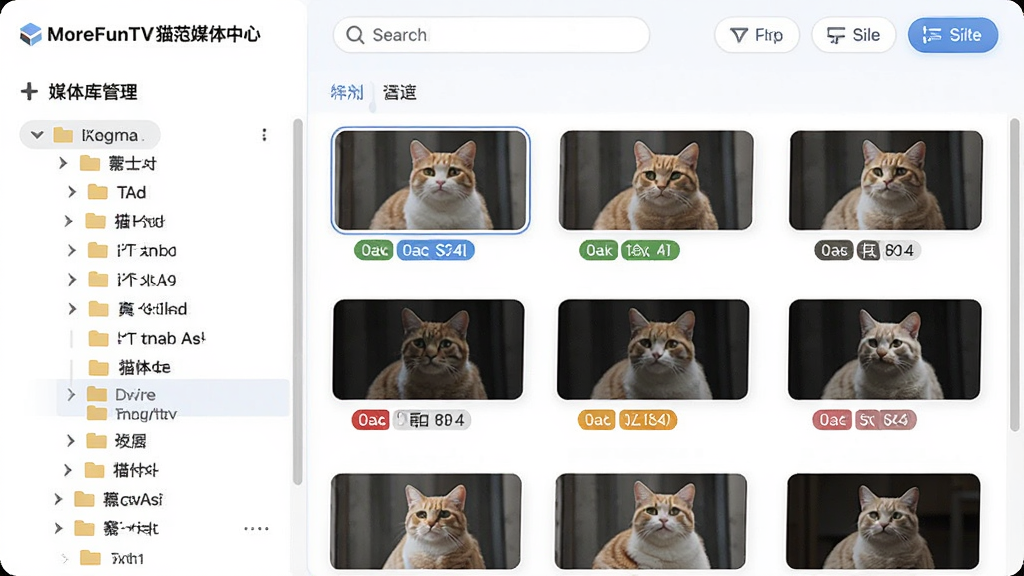
Task: Open the four-dot more options in the sidebar
Action: click(256, 528)
